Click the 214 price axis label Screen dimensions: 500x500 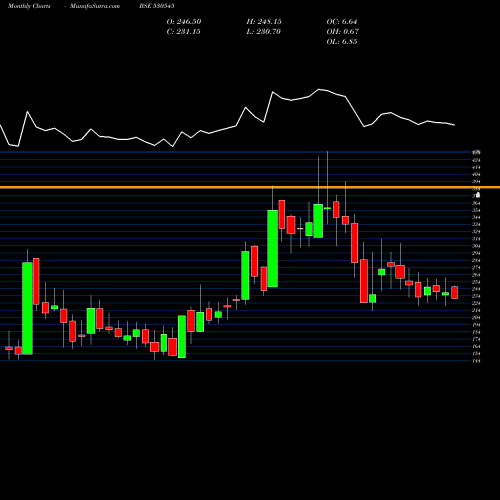coord(476,310)
